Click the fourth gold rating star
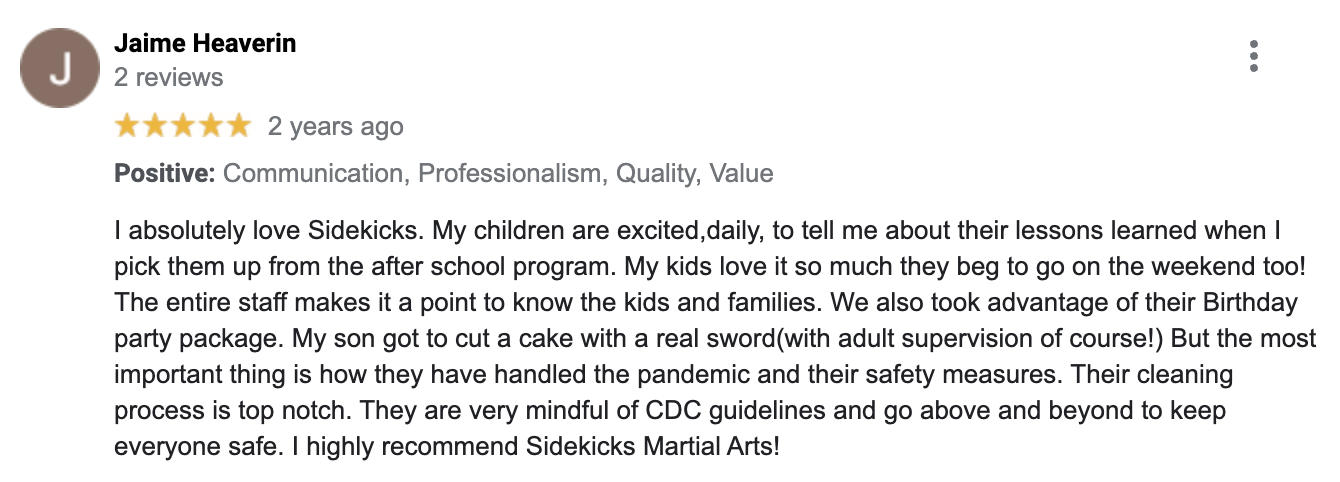1340x482 pixels. 209,126
